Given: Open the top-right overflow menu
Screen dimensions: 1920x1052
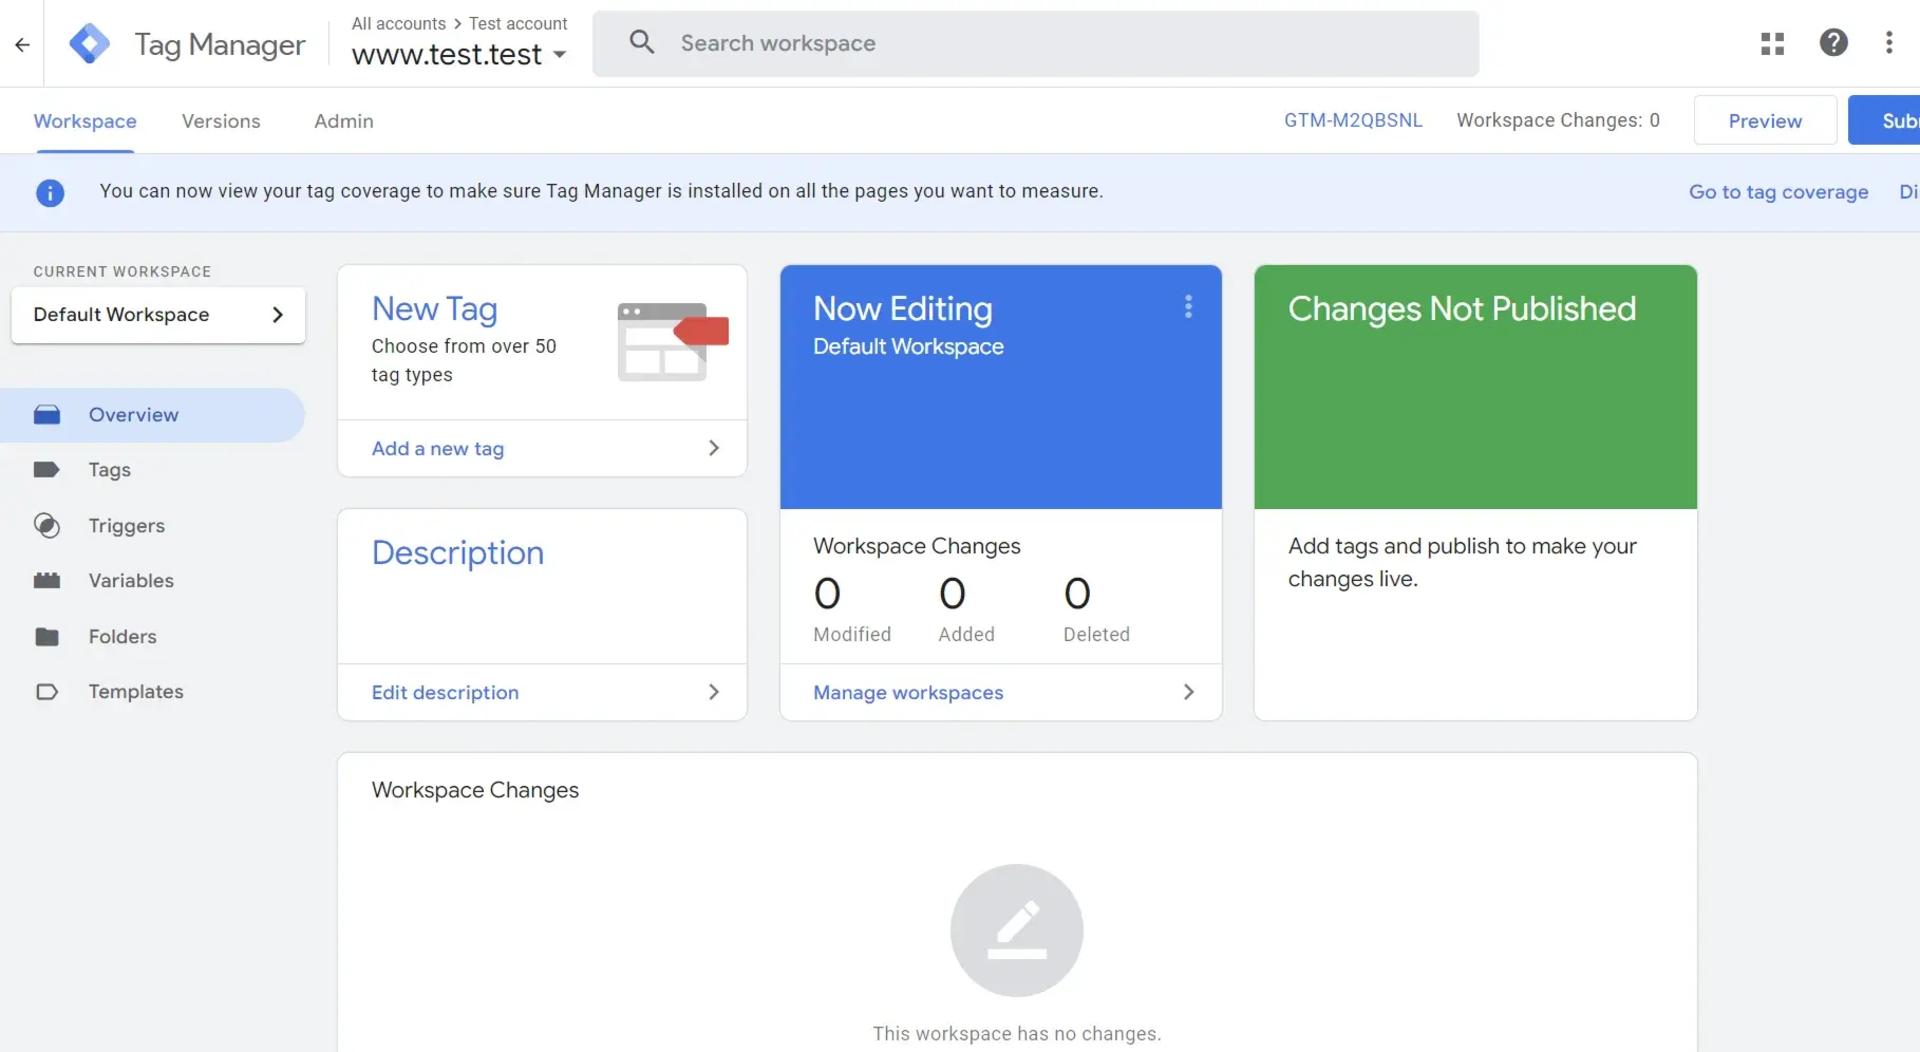Looking at the screenshot, I should (x=1890, y=43).
